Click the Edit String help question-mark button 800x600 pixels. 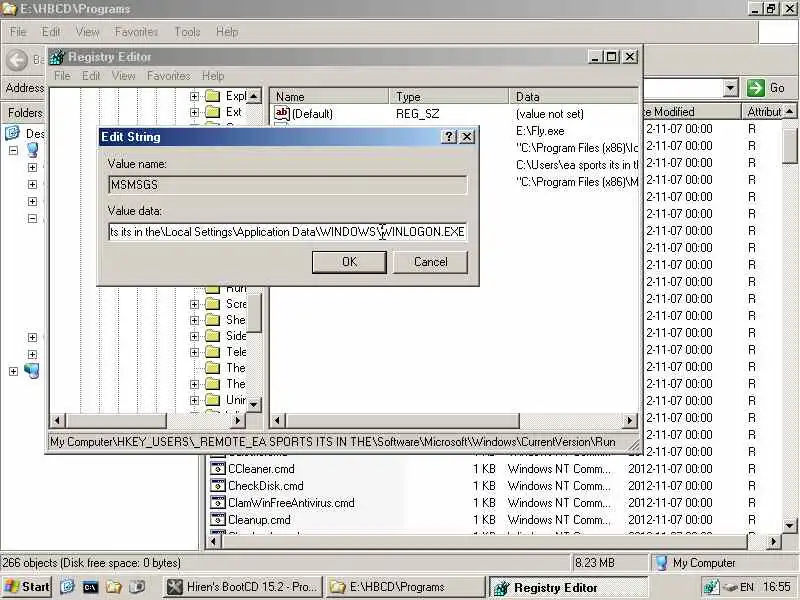[448, 137]
